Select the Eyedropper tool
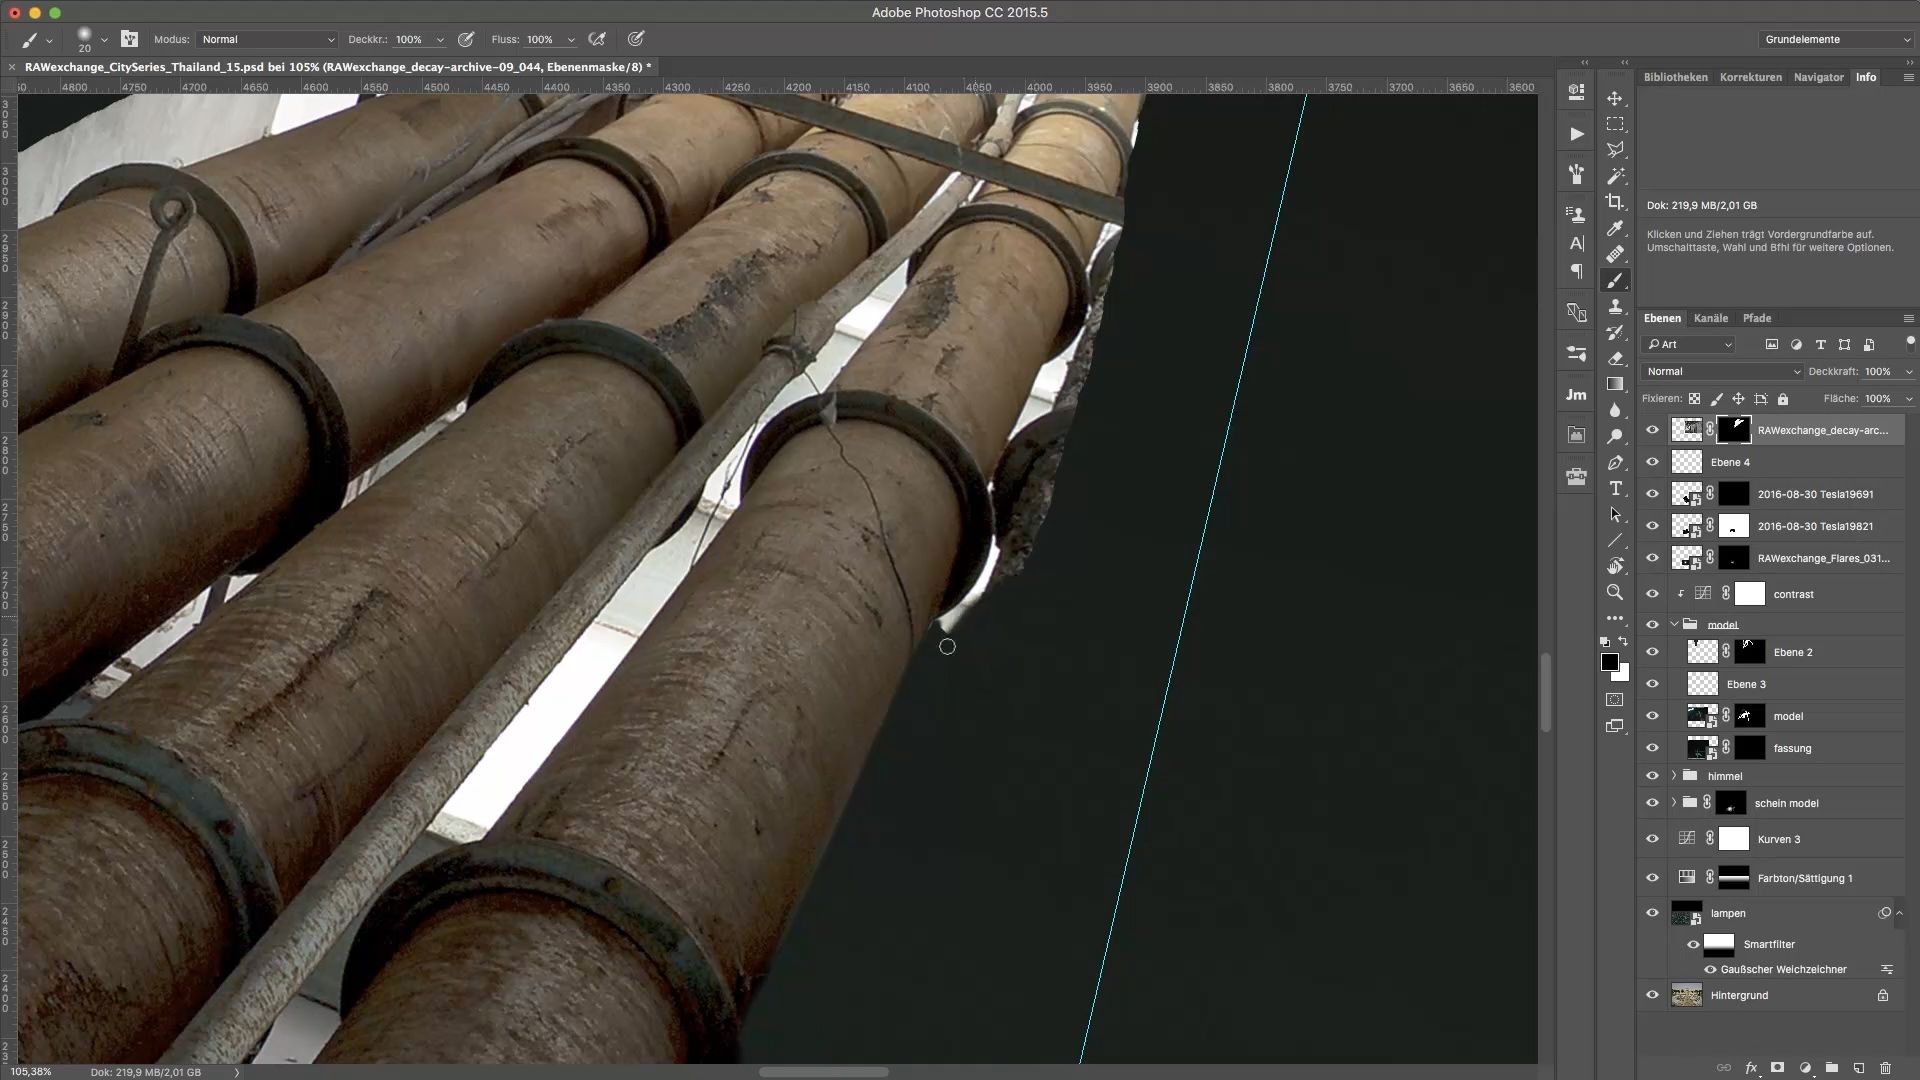 click(1615, 228)
